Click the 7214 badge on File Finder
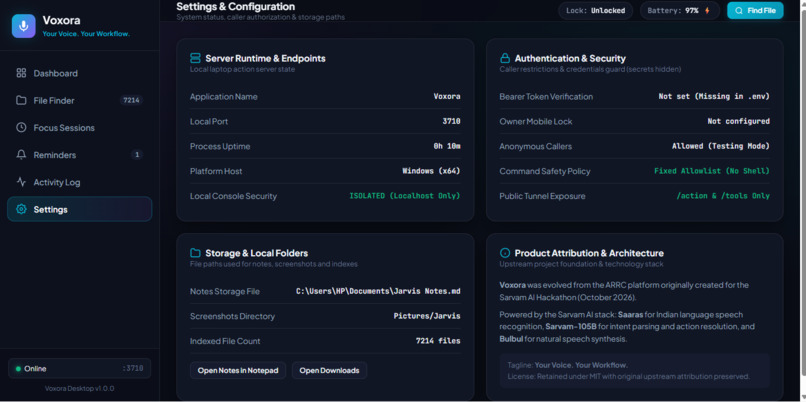Viewport: 806px width, 402px height. pos(131,100)
